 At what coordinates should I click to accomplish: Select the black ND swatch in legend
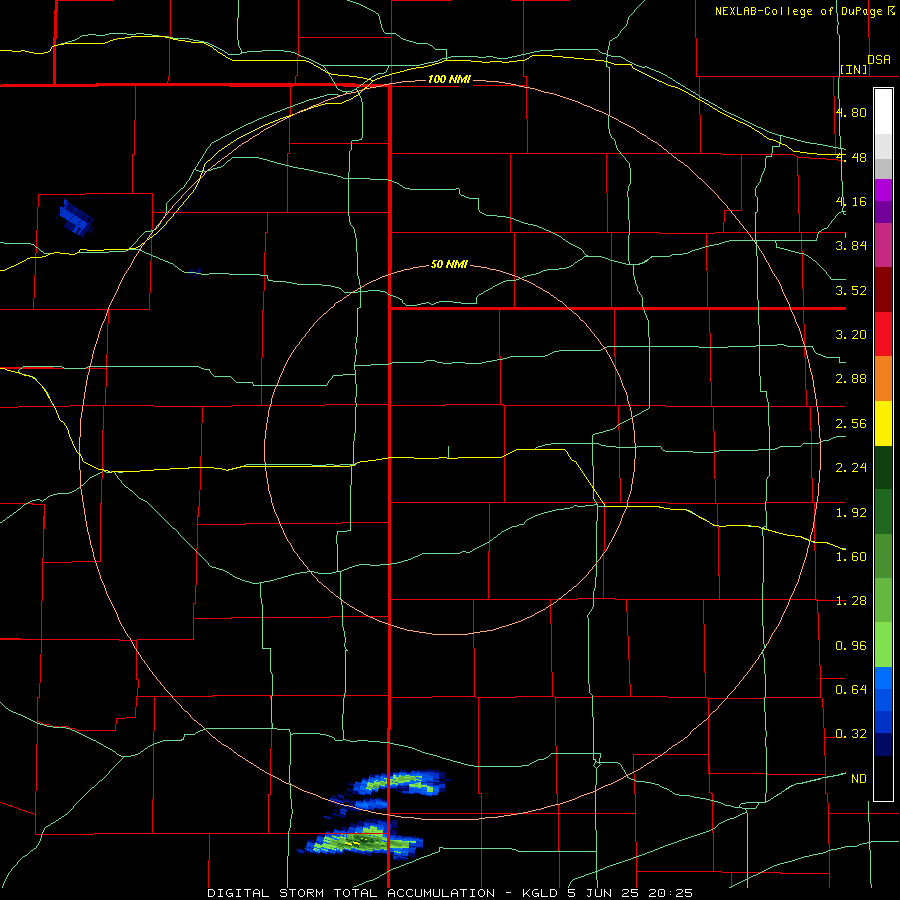click(x=883, y=778)
